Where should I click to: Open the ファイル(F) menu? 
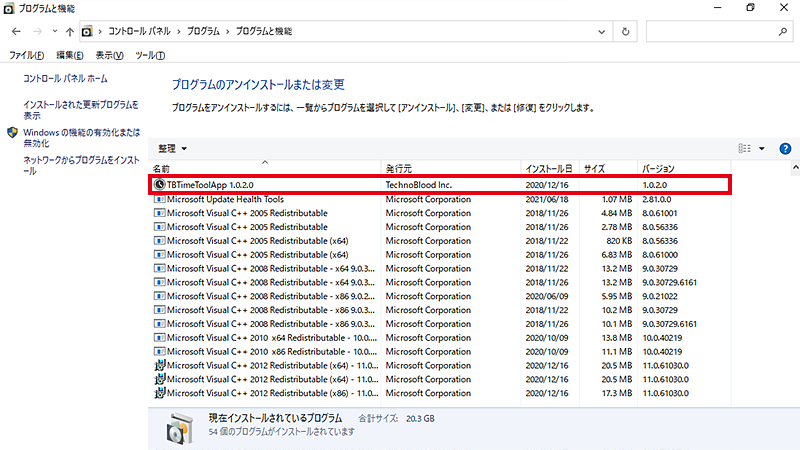pos(27,55)
